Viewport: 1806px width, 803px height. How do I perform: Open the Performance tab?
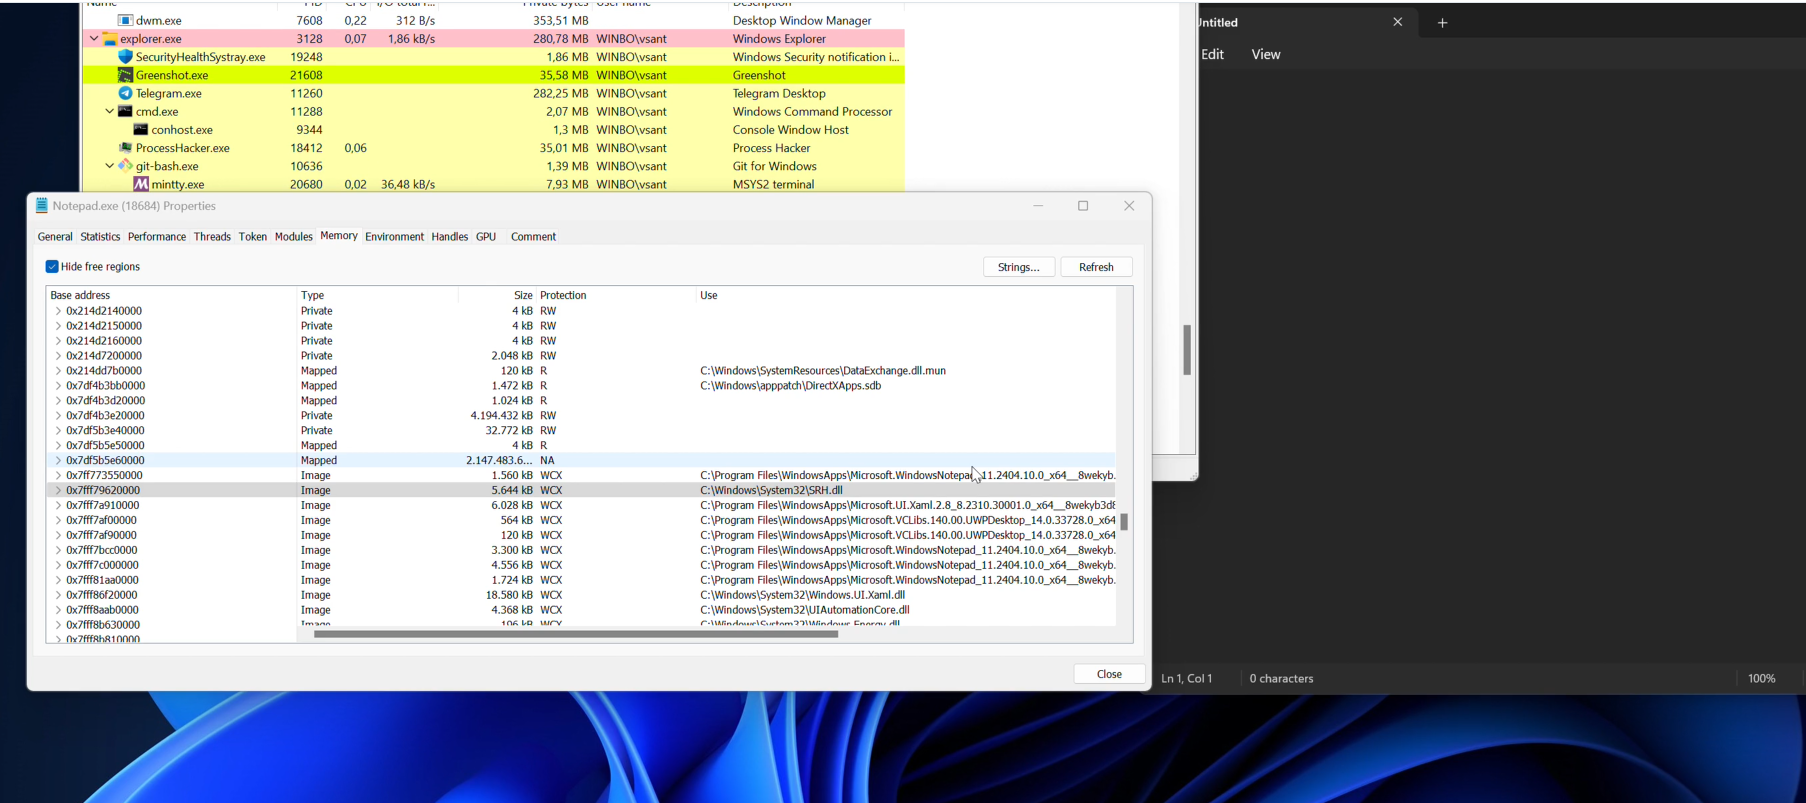coord(157,237)
